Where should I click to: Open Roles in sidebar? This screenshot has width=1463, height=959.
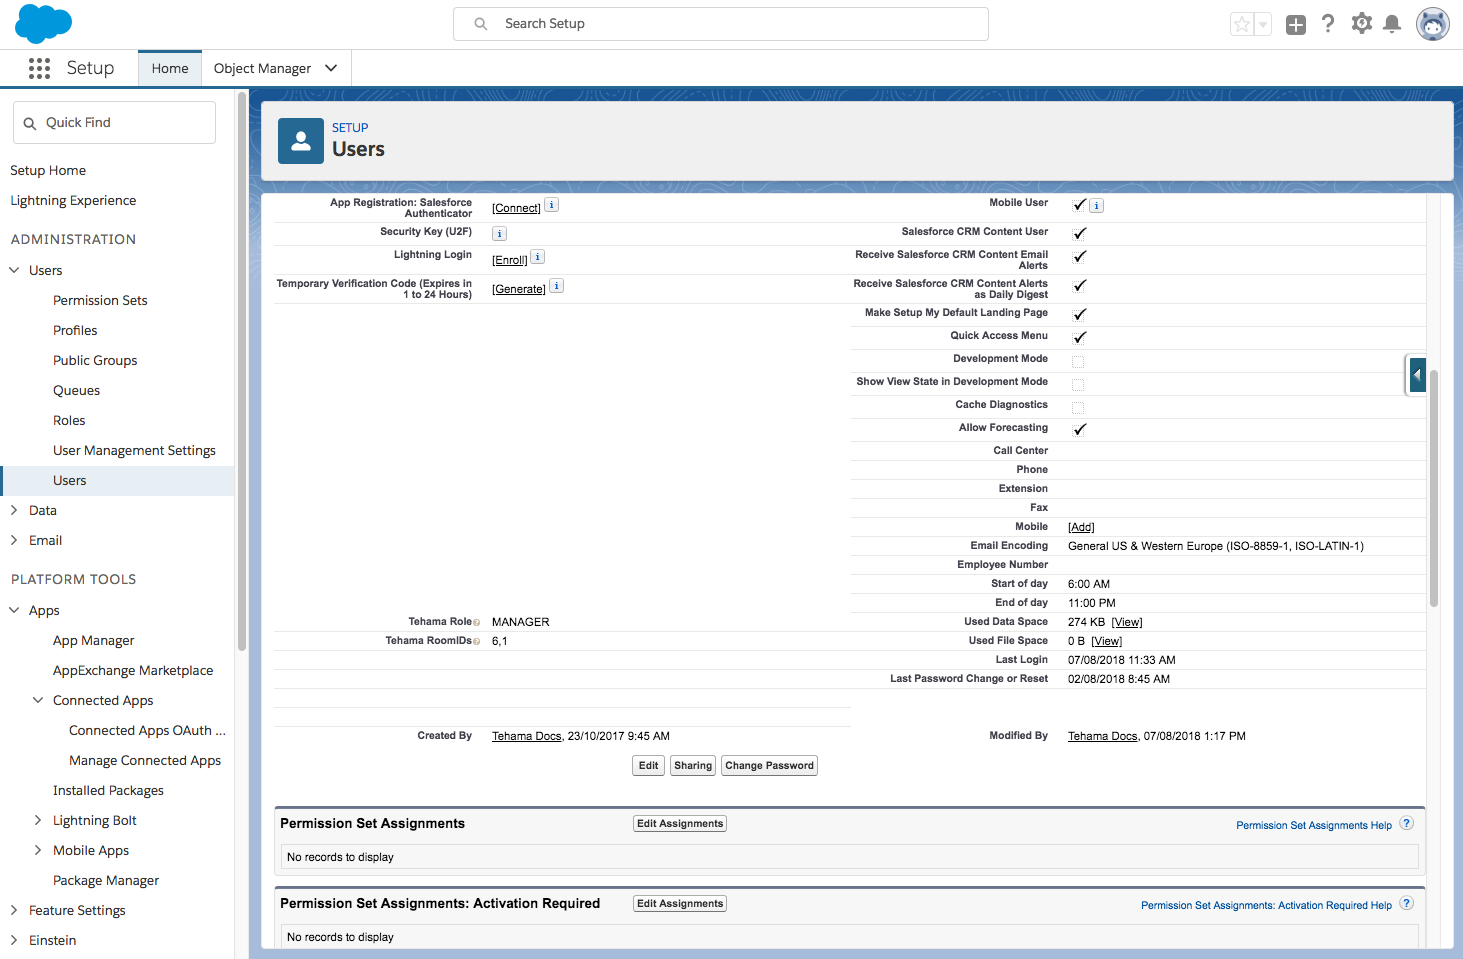[69, 420]
